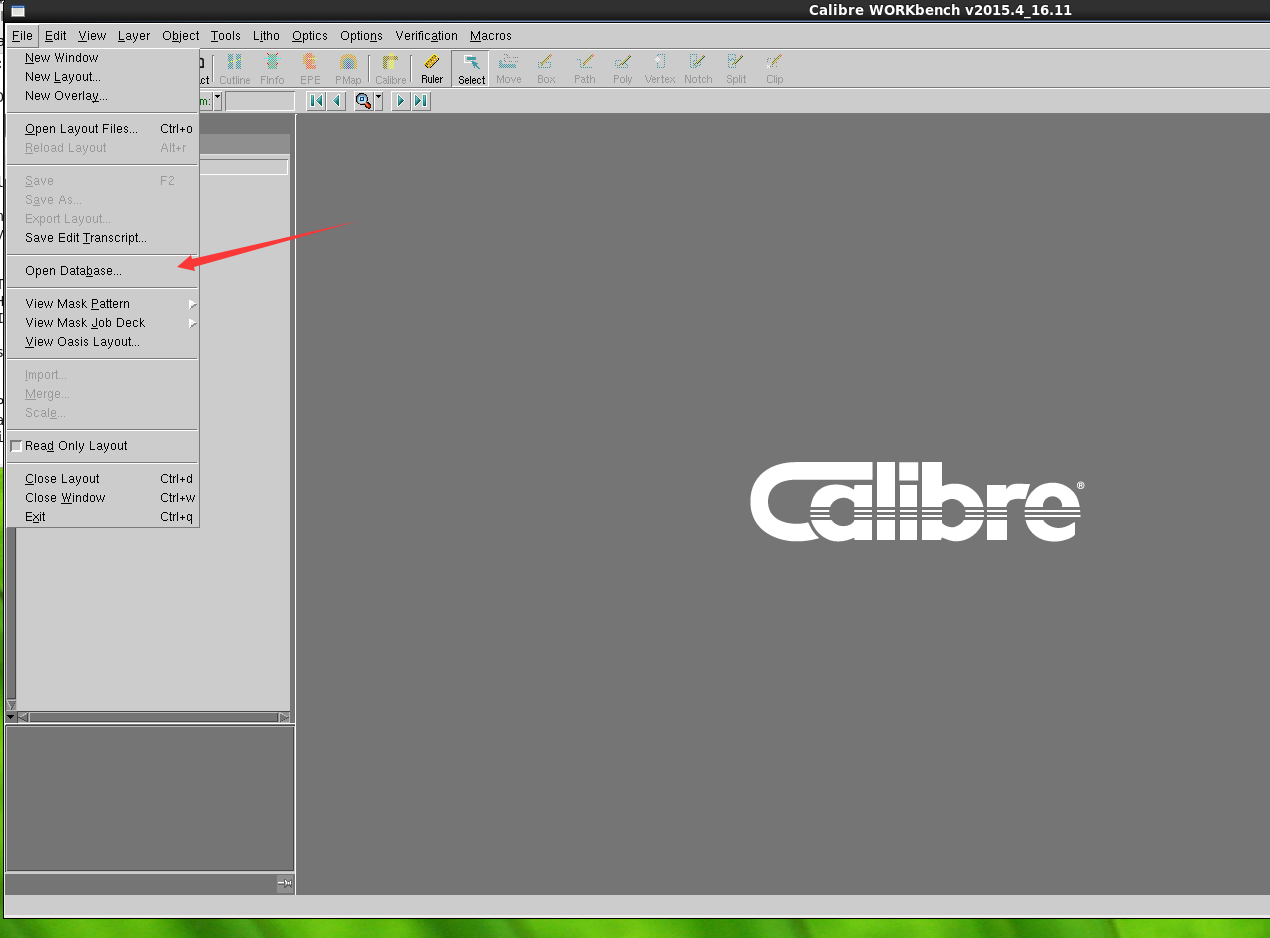Select the Ruler tool
This screenshot has height=938, width=1270.
(x=432, y=69)
